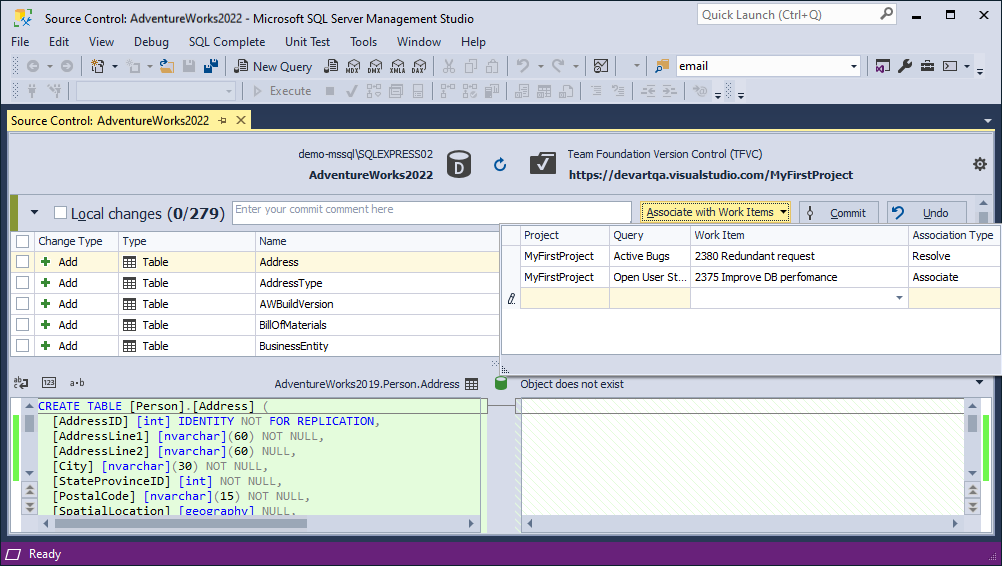Image resolution: width=1002 pixels, height=566 pixels.
Task: Open the Properties wrench icon
Action: pyautogui.click(x=905, y=66)
